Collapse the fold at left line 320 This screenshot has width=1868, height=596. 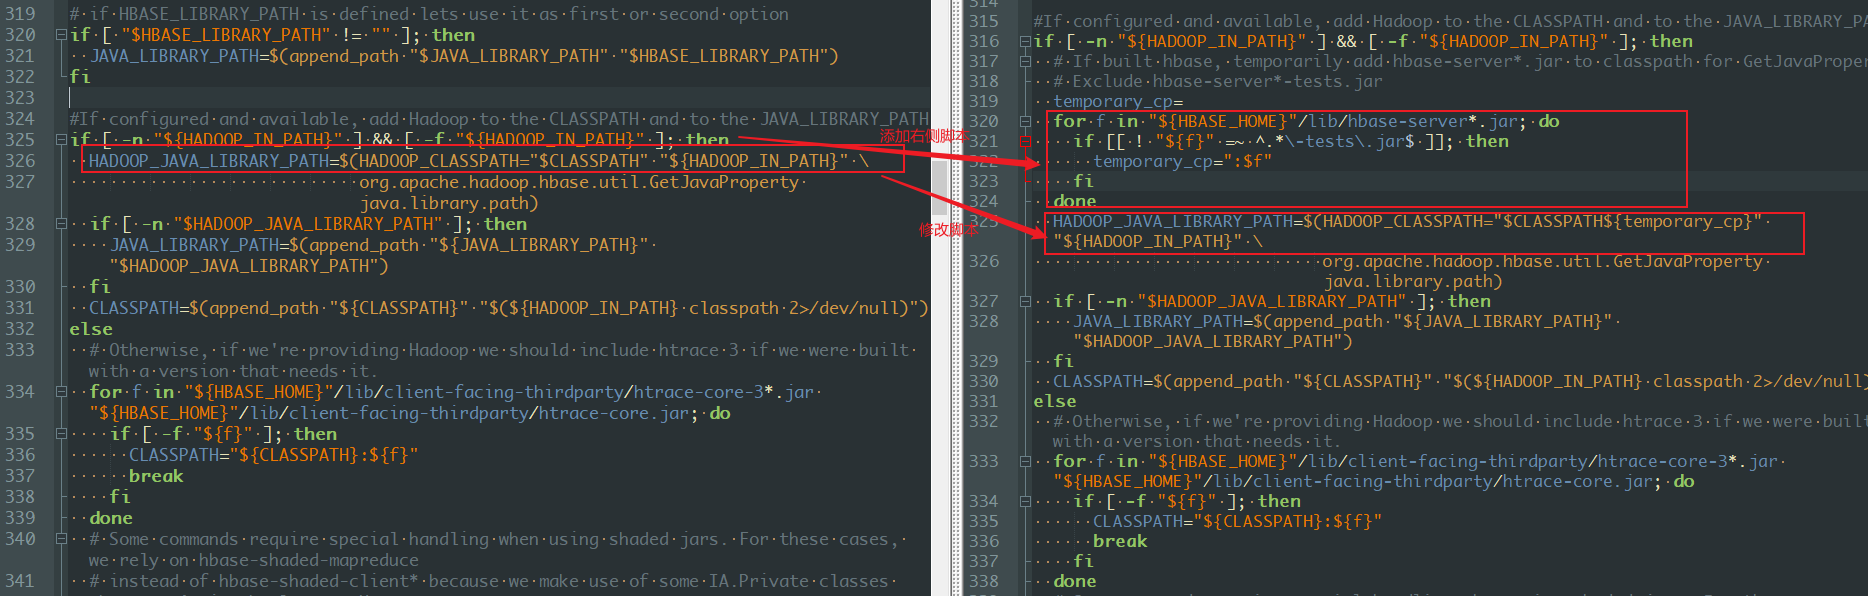(x=61, y=35)
